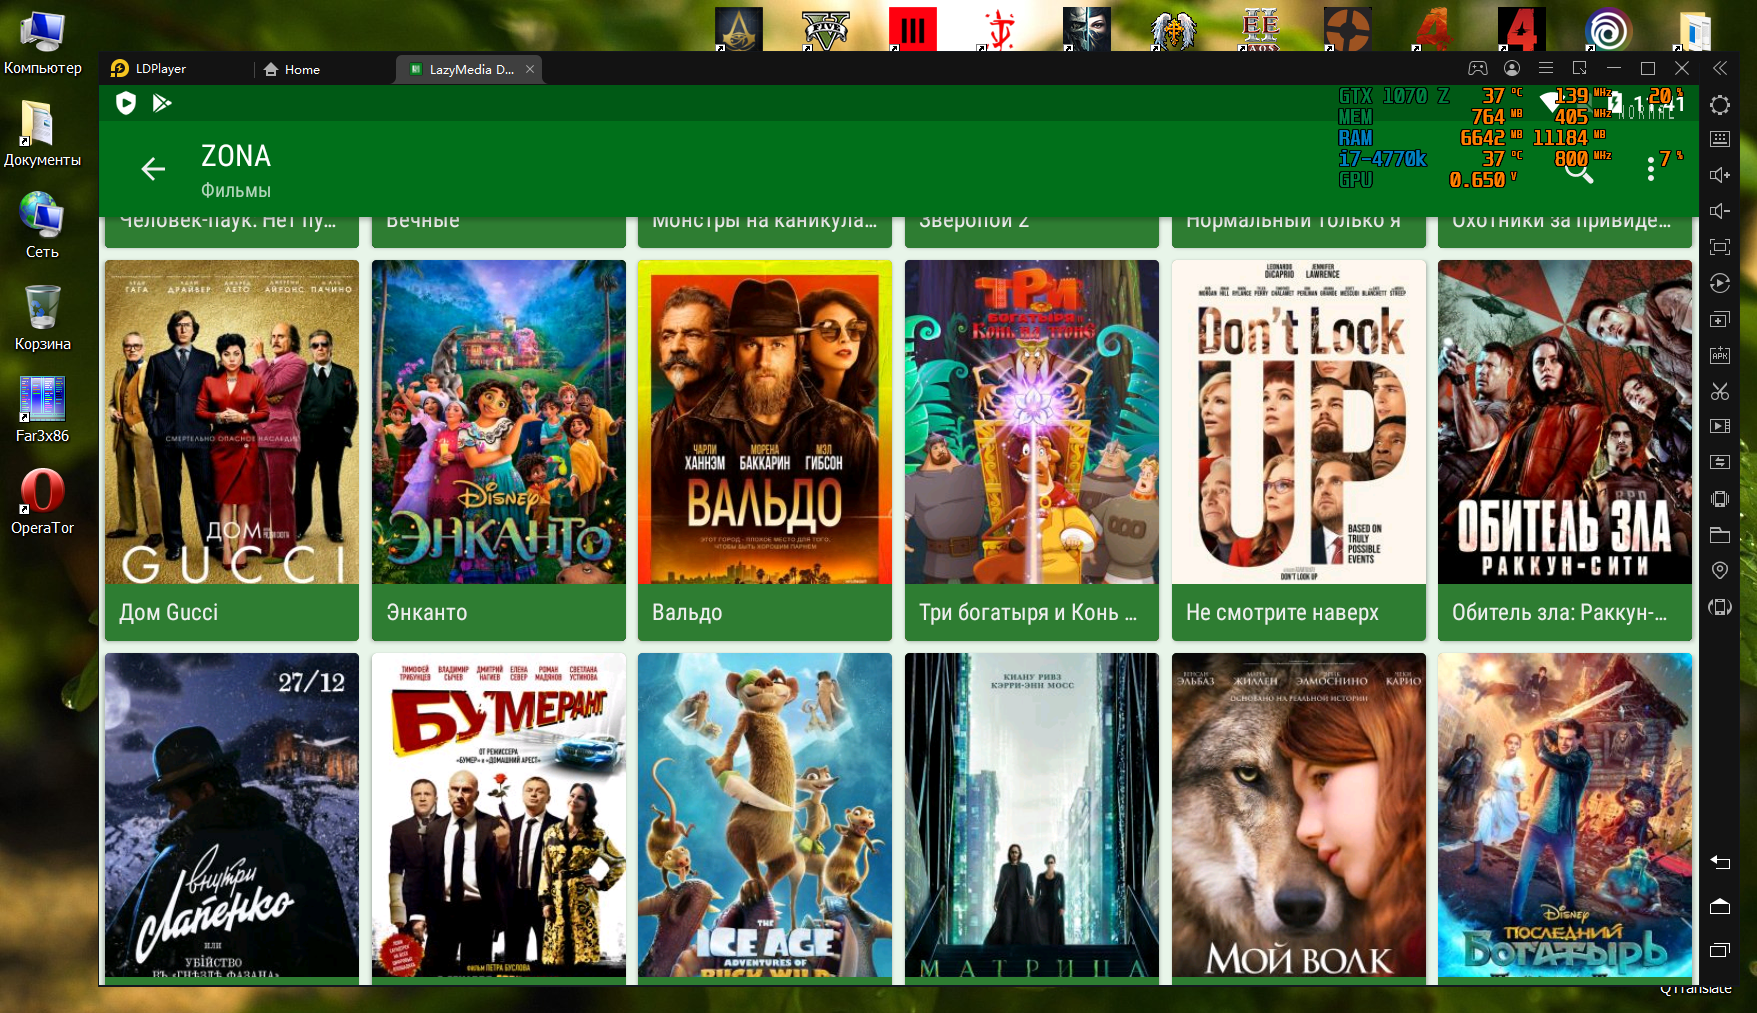
Task: Open the Энканто movie poster
Action: point(498,422)
